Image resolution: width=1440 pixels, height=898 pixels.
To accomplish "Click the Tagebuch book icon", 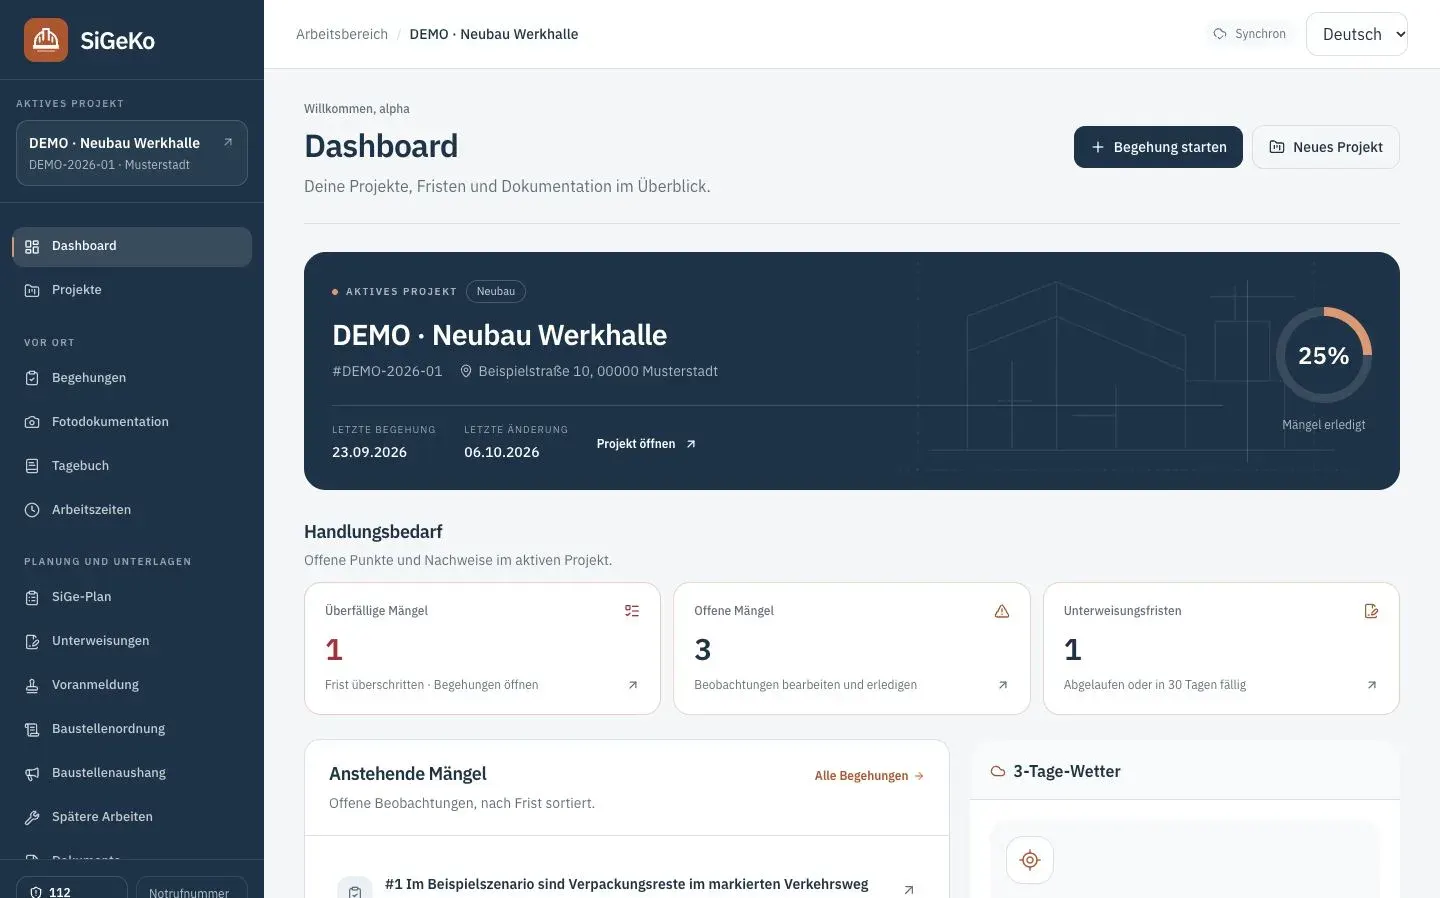I will point(32,466).
